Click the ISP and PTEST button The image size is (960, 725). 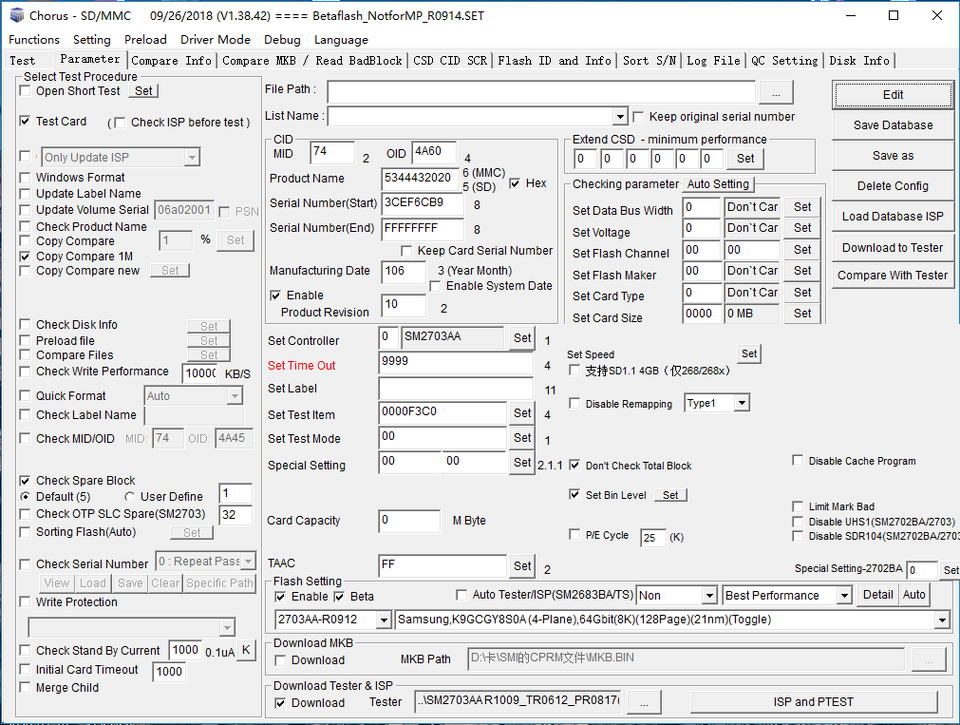pos(815,702)
